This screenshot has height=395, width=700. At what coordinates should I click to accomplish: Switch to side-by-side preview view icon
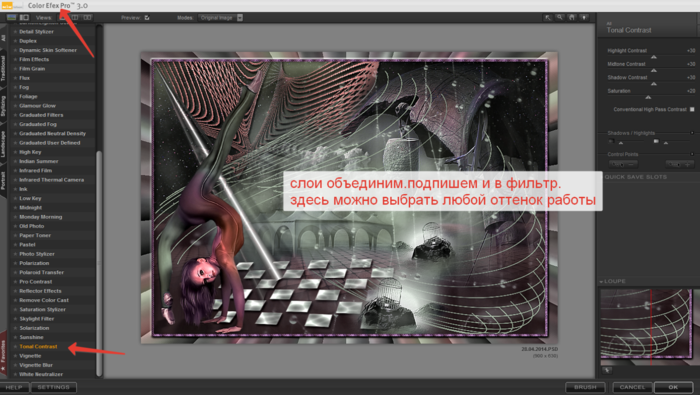pos(87,17)
